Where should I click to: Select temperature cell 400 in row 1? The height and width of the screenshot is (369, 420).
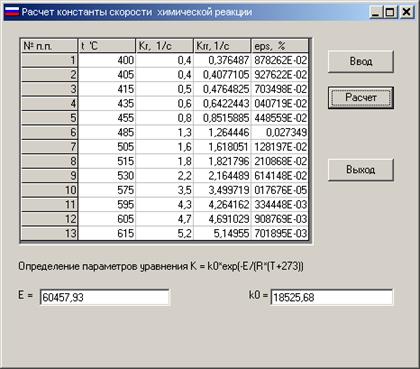click(107, 60)
